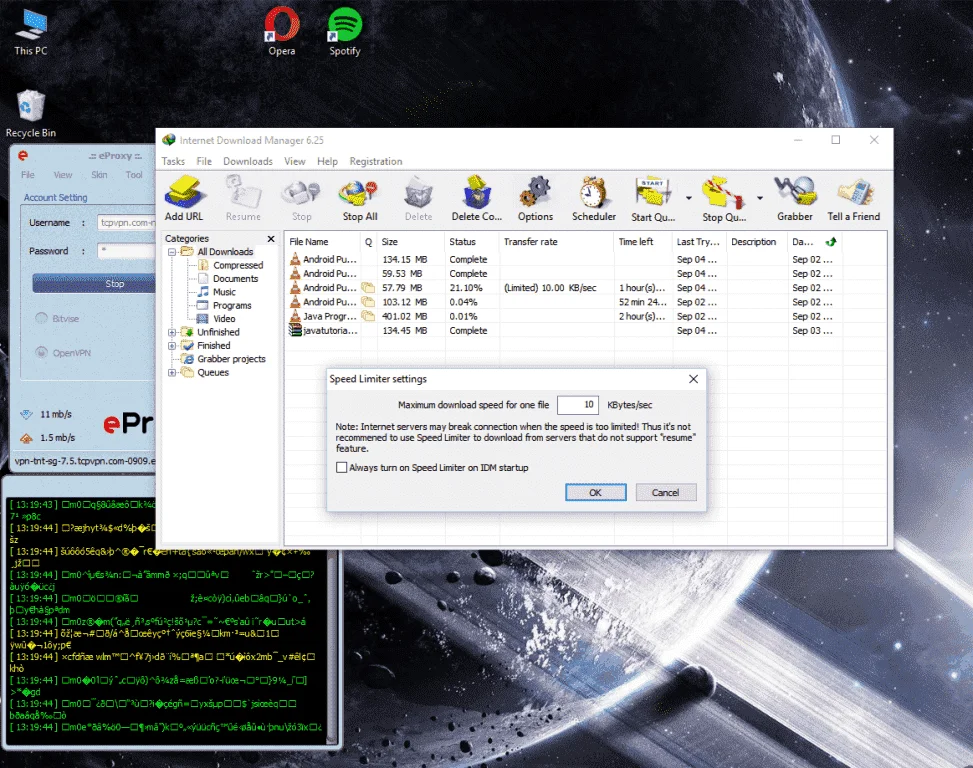Select Programs category in tree

tap(232, 305)
